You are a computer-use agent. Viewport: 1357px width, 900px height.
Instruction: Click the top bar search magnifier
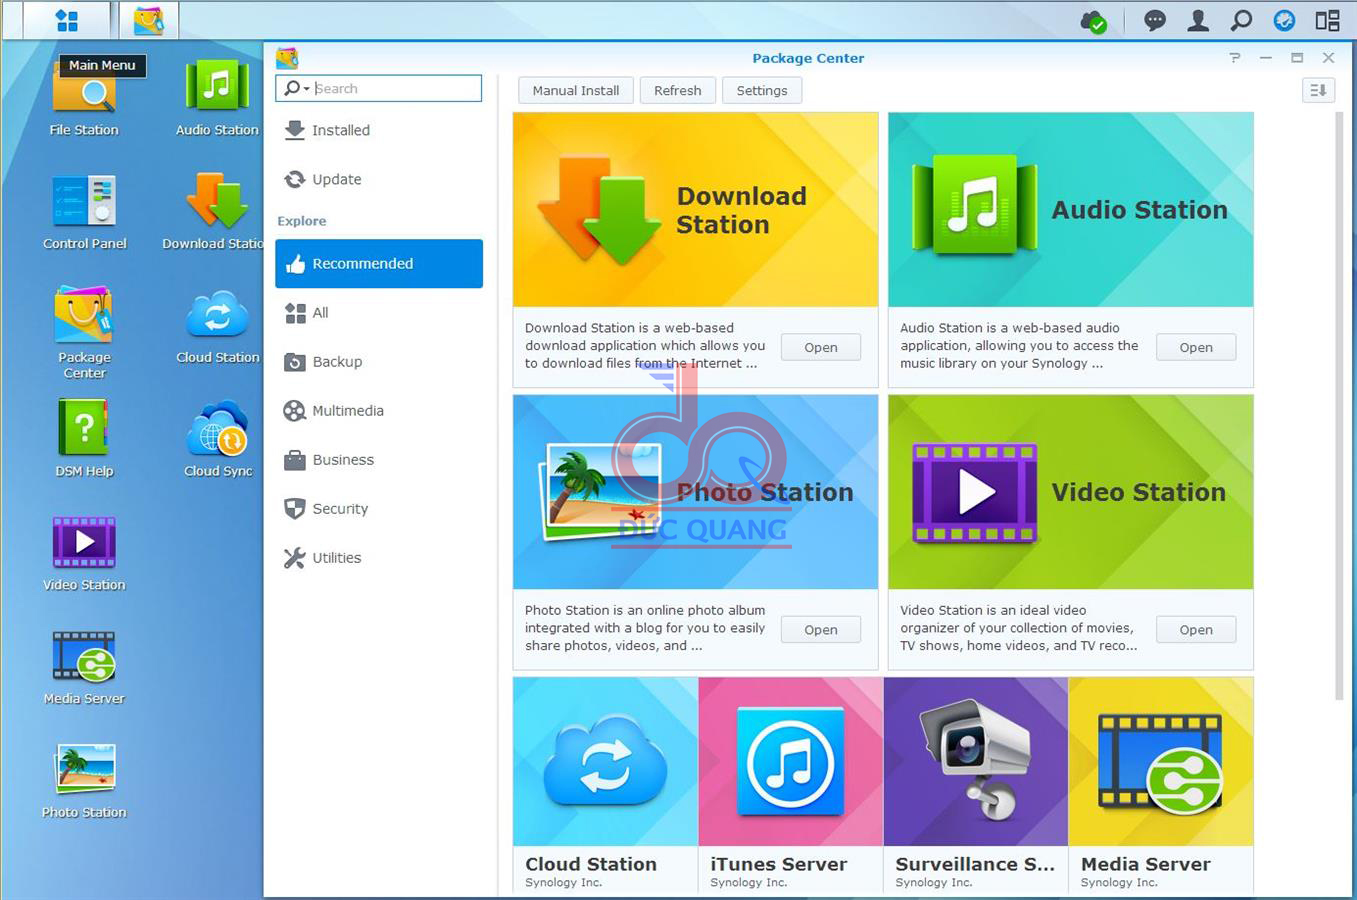click(1241, 20)
